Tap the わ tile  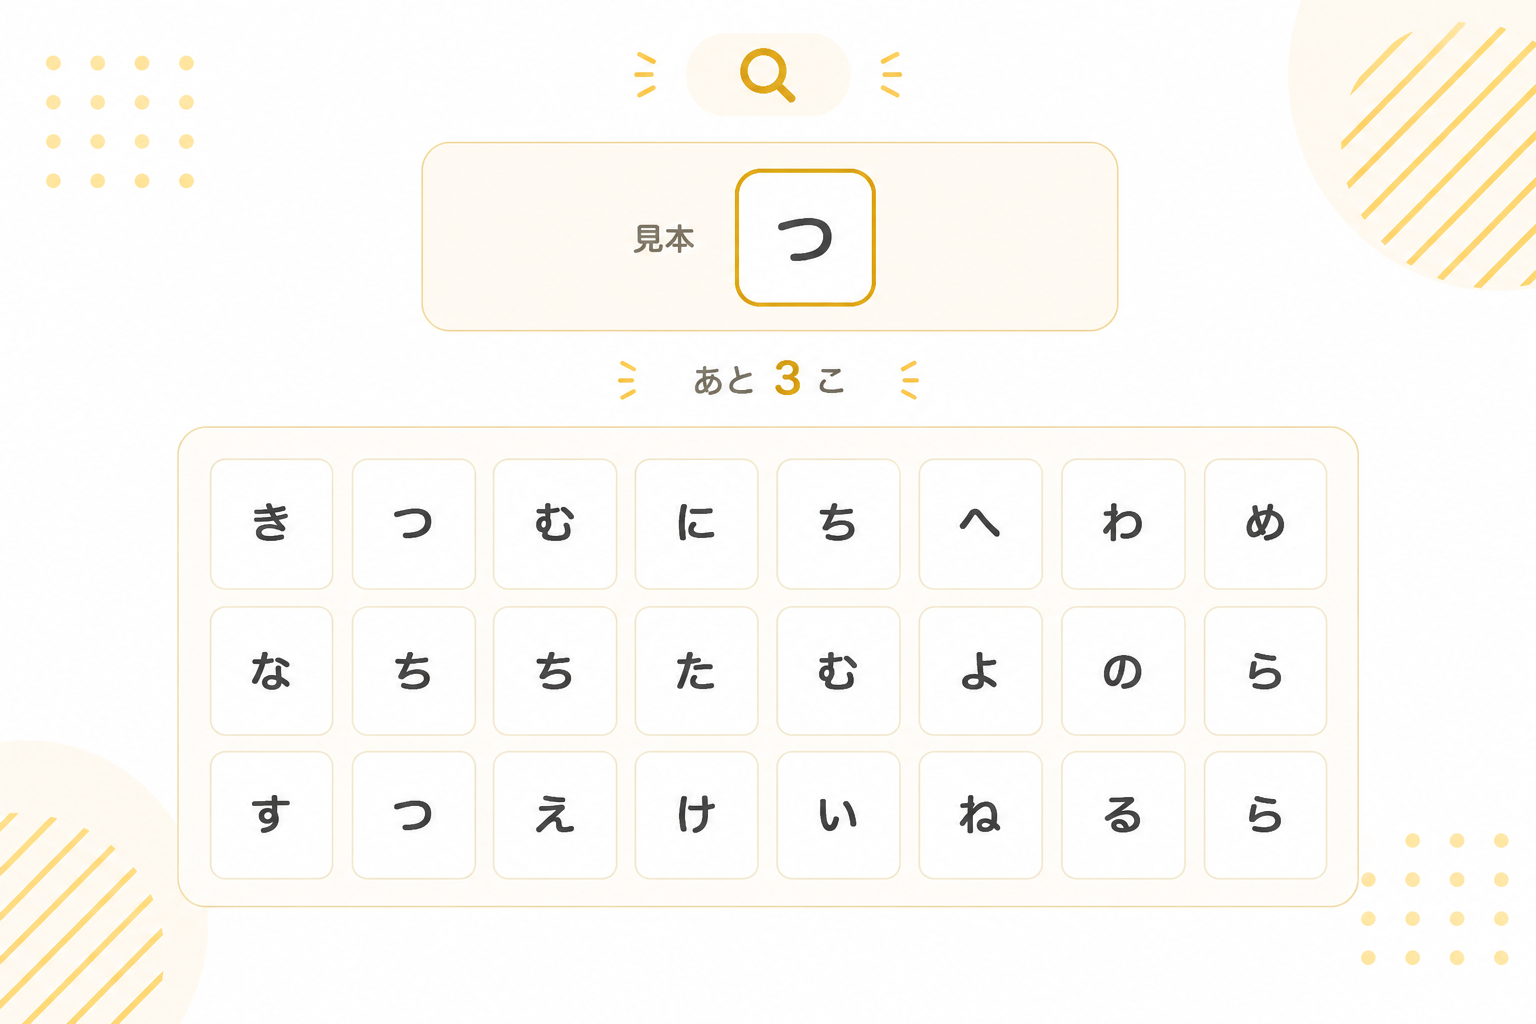1123,524
